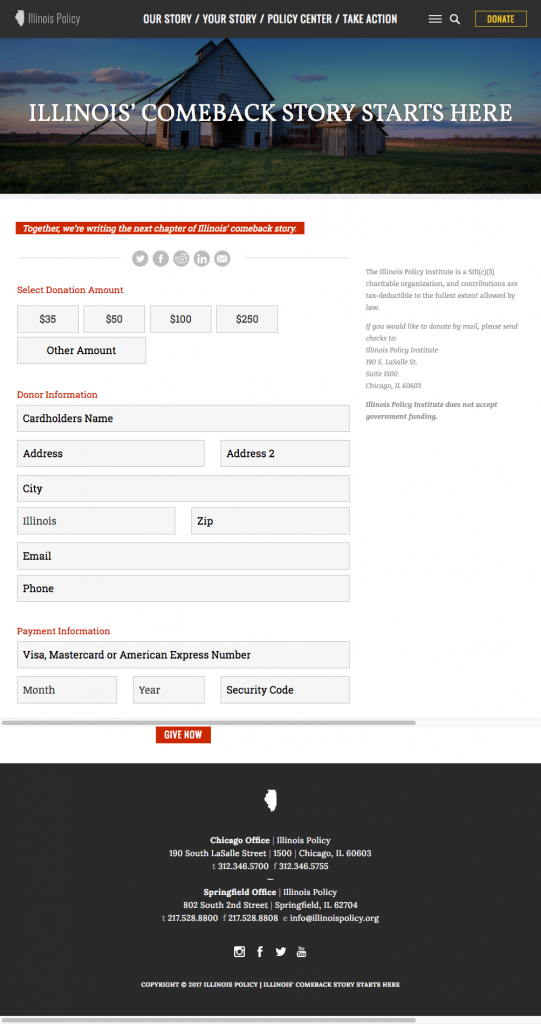Open Instagram from the footer icon
541x1024 pixels.
pyautogui.click(x=239, y=952)
